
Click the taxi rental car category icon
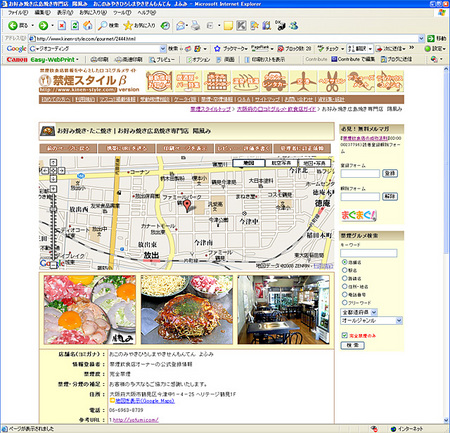[275, 81]
